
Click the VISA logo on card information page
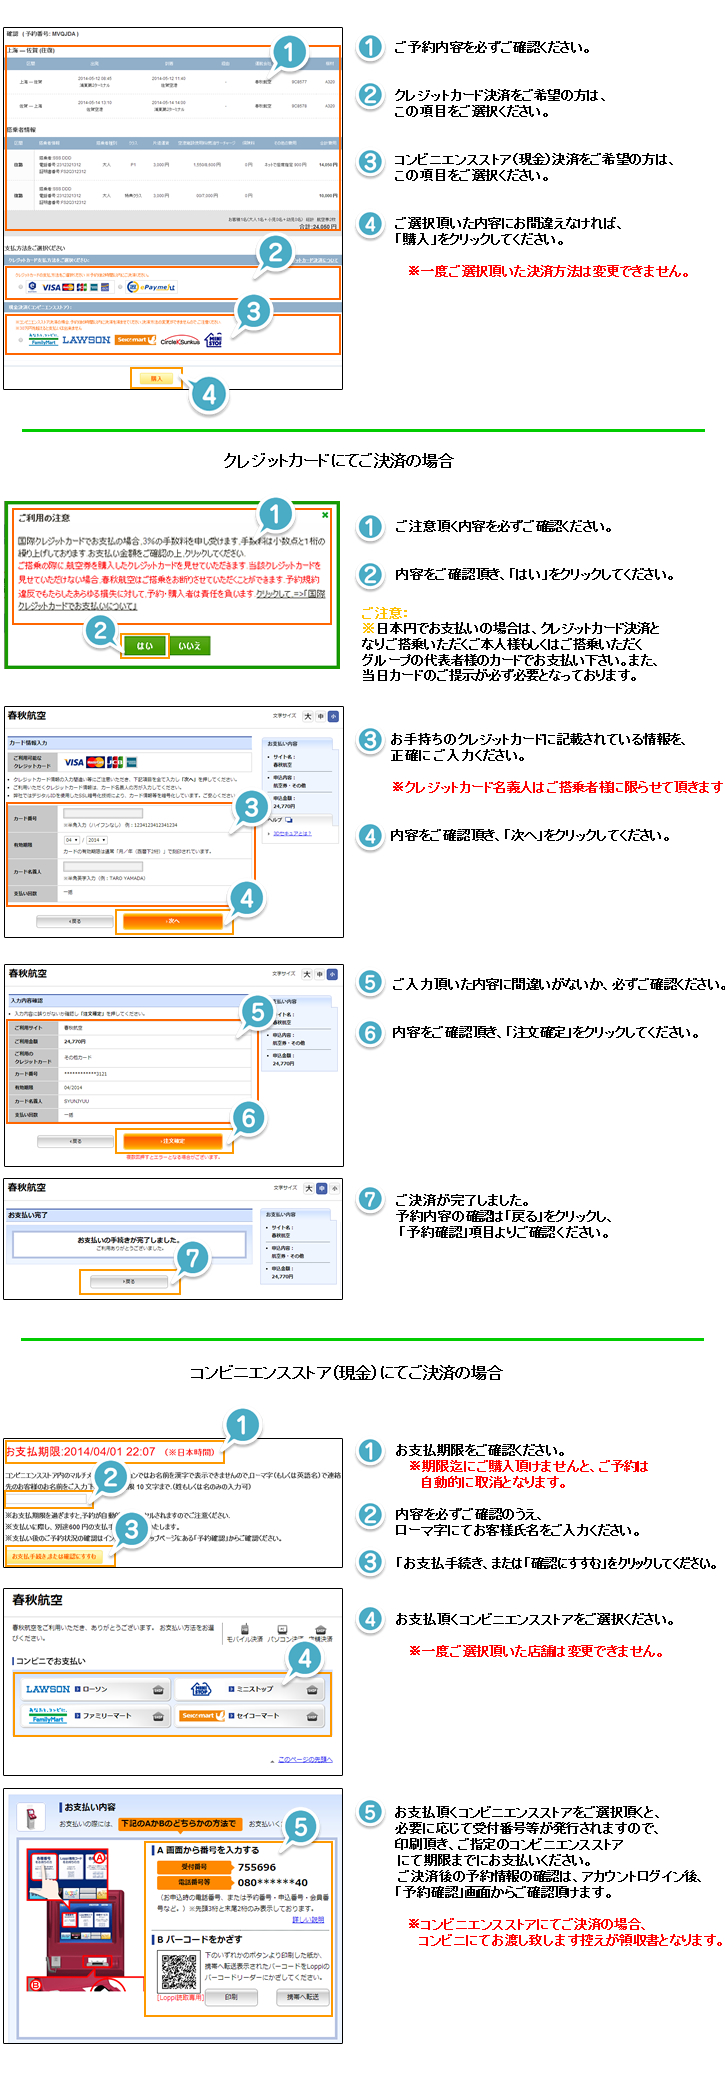click(x=74, y=762)
